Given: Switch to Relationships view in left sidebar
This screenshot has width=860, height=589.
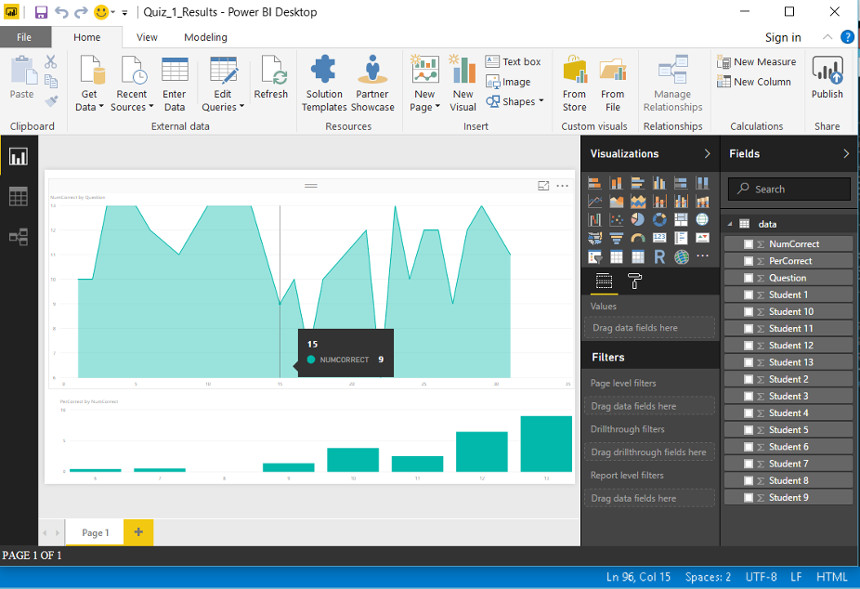Looking at the screenshot, I should coord(18,237).
